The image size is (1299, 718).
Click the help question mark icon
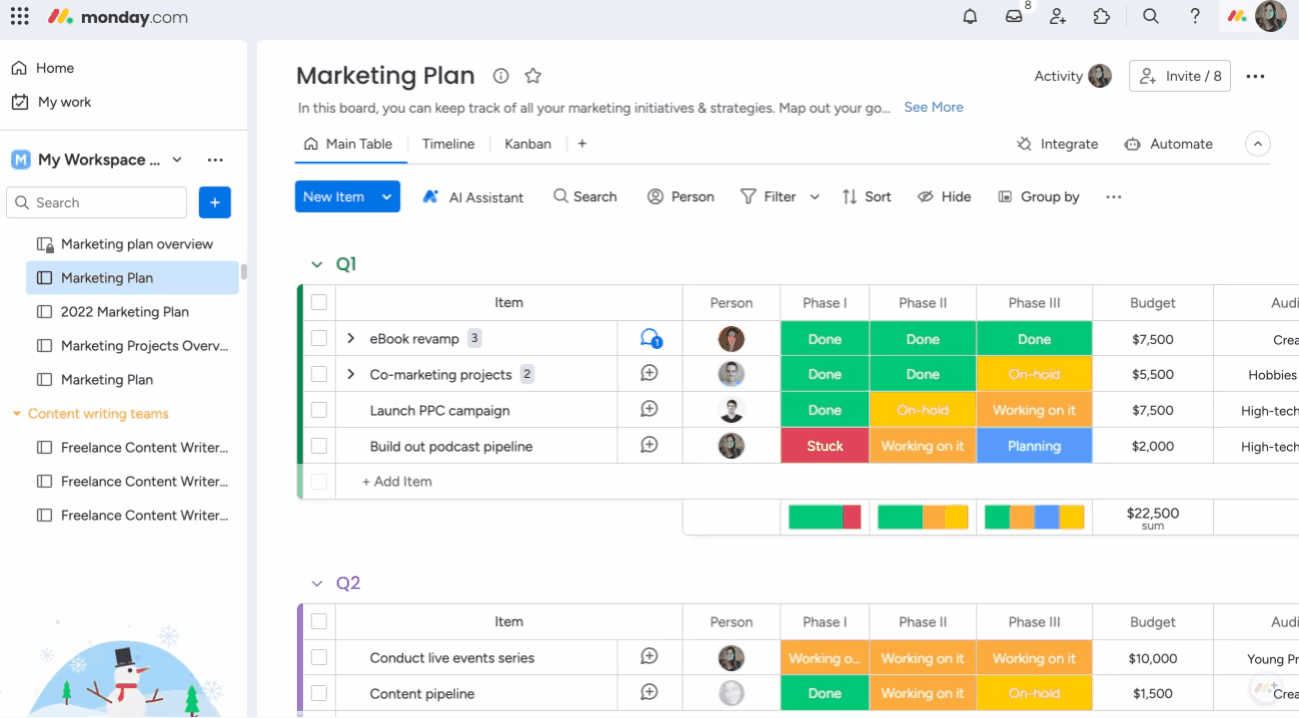[1195, 17]
